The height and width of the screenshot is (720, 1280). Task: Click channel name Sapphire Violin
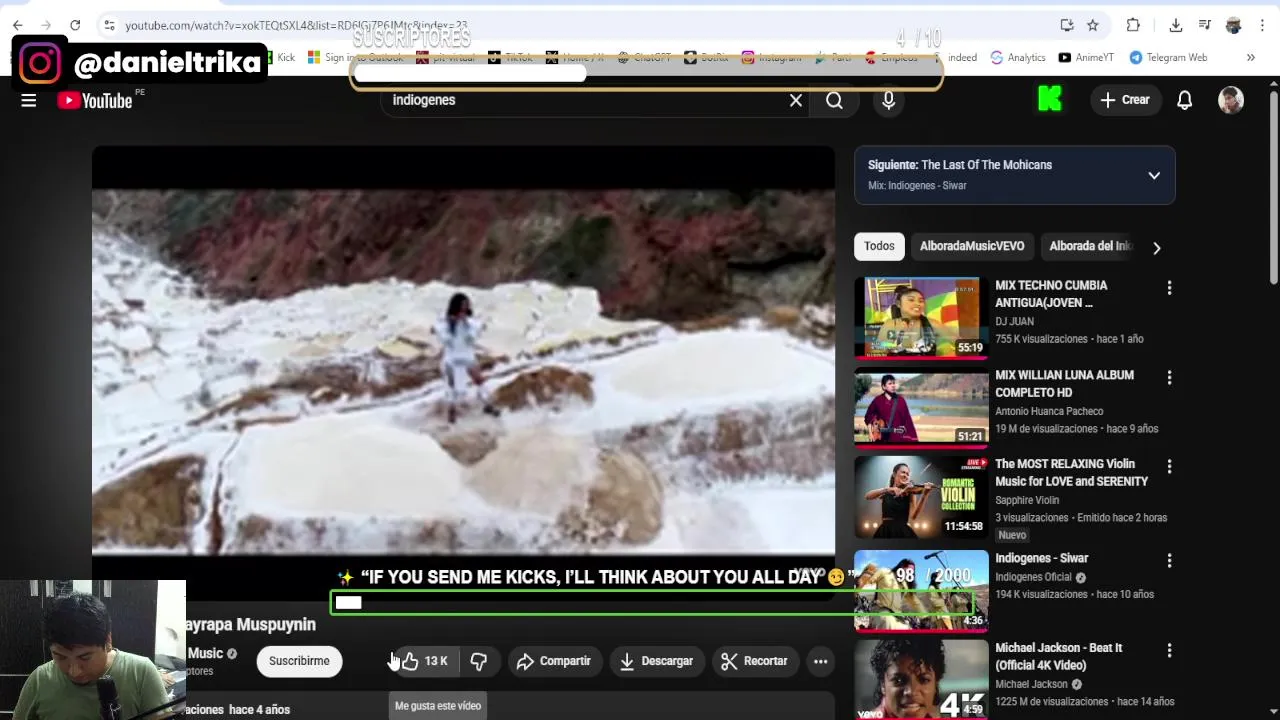(x=1027, y=500)
